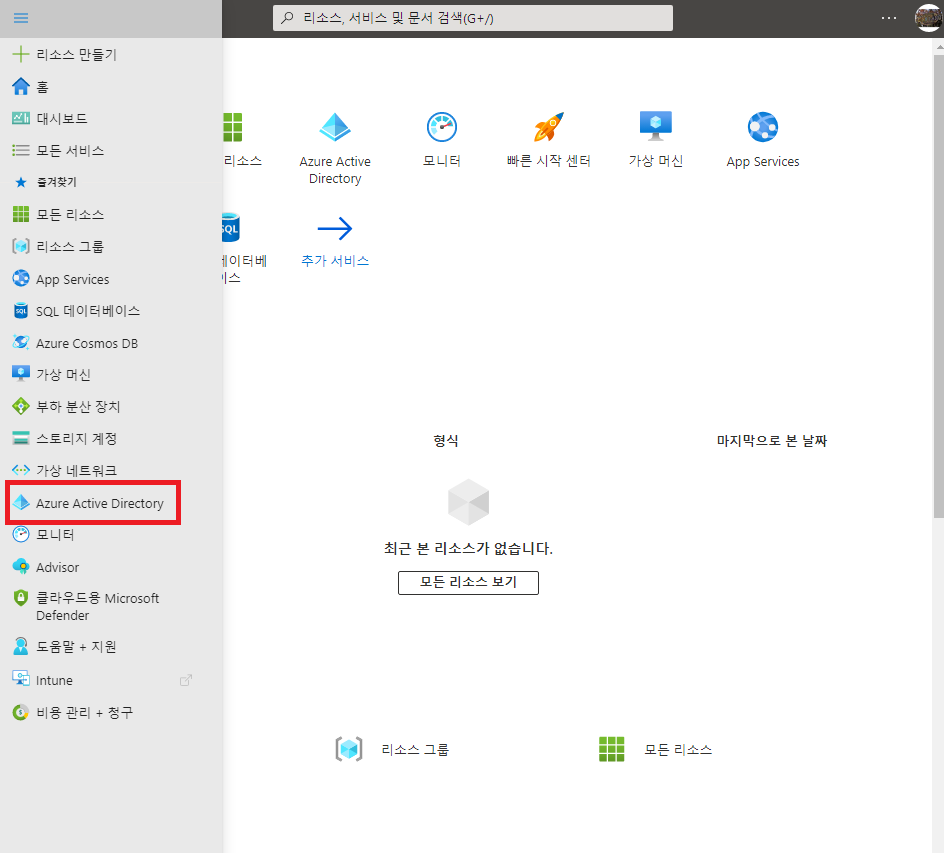Click the 스토리지 계정 icon
This screenshot has width=944, height=853.
(x=20, y=438)
